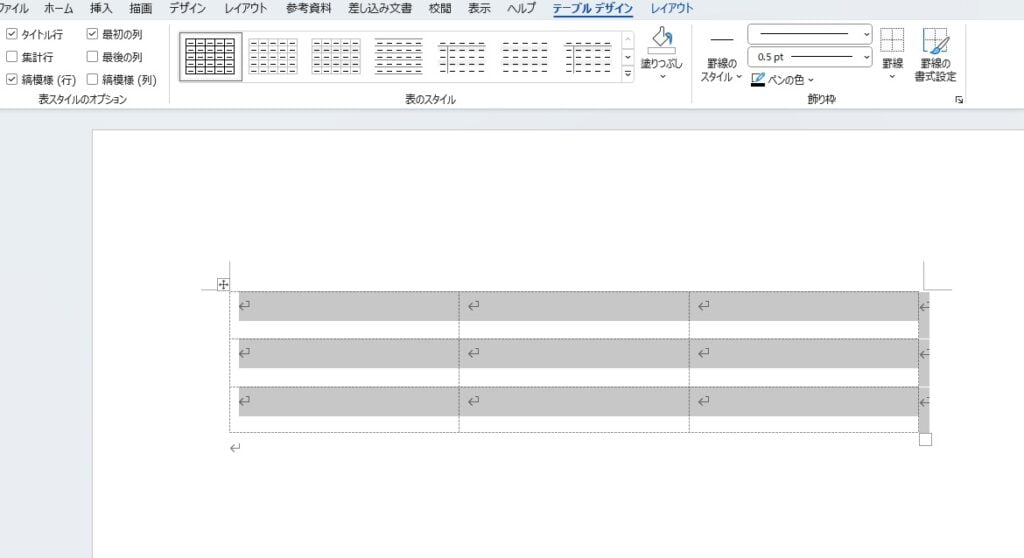Select the fifth table style thumbnail

pos(462,57)
